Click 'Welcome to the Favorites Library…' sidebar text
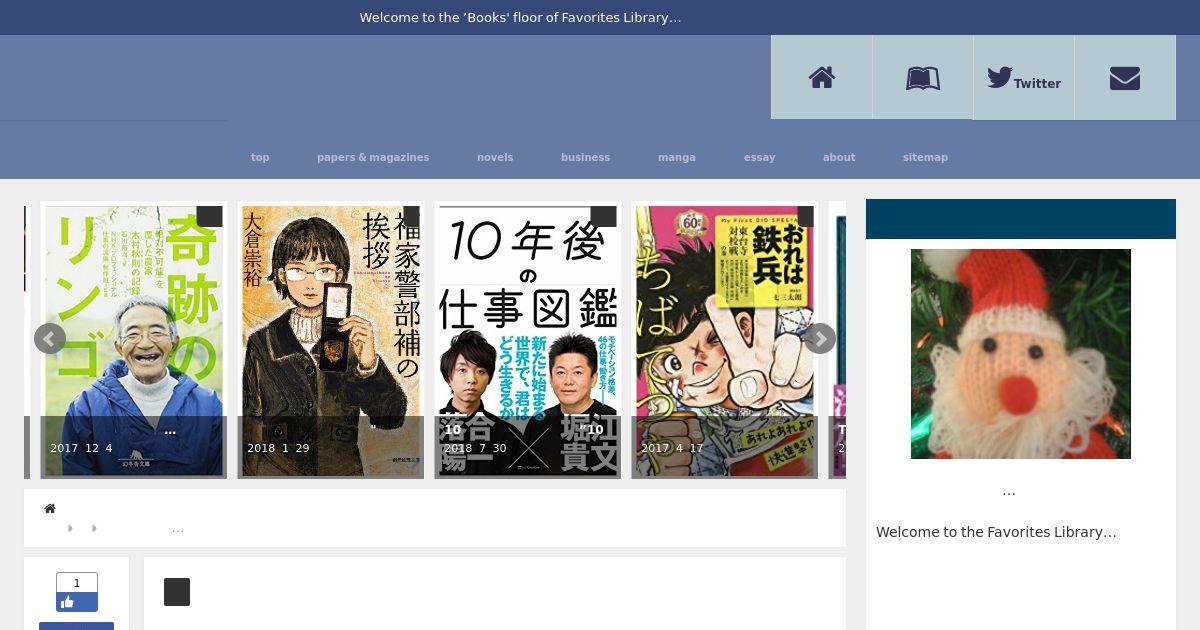The height and width of the screenshot is (630, 1200). pyautogui.click(x=996, y=532)
